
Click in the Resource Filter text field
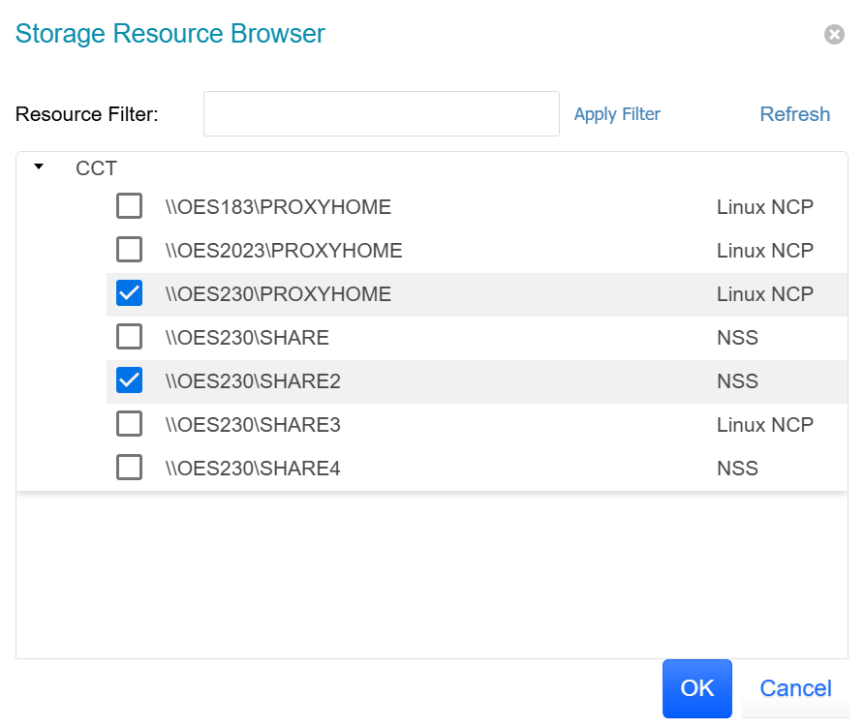(381, 114)
